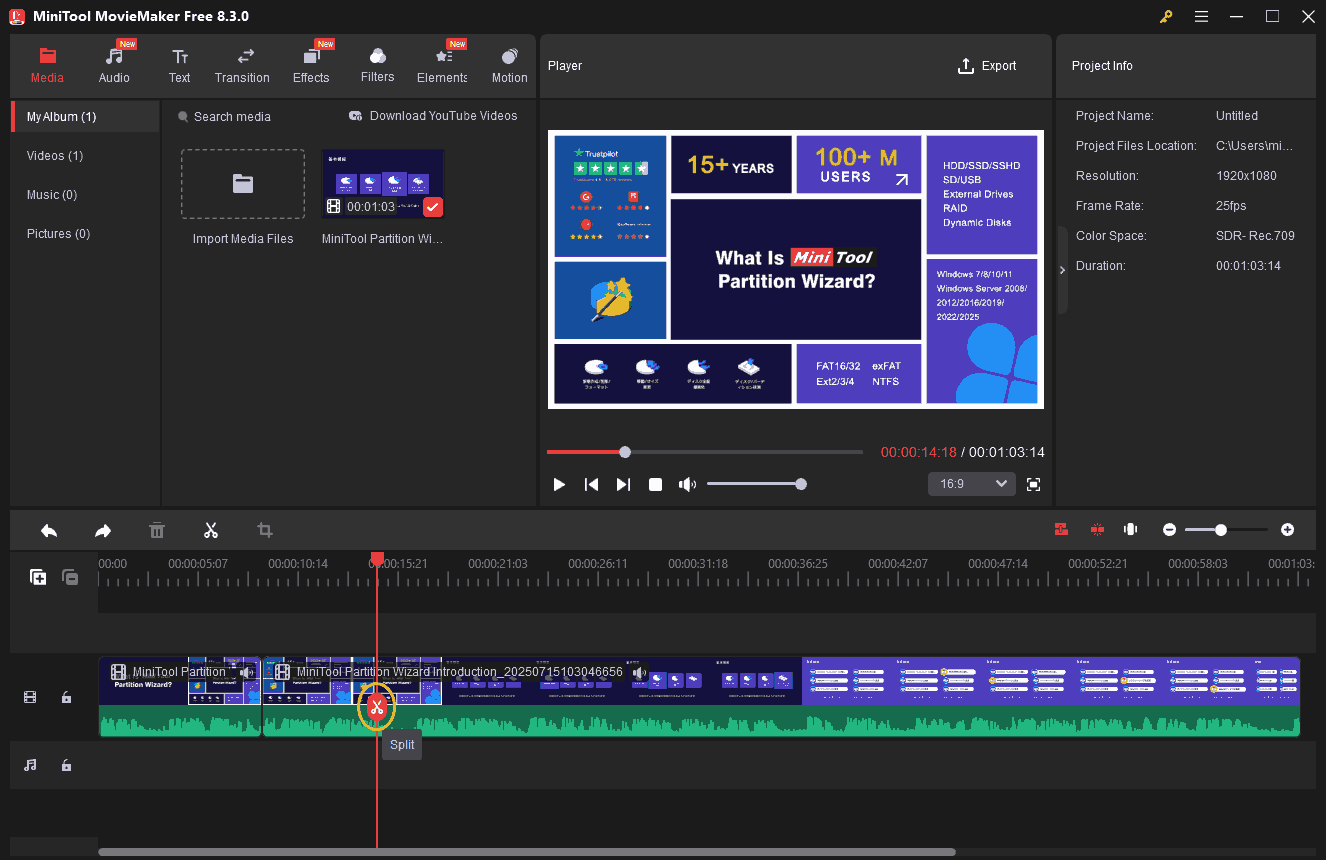Click the music track note icon
This screenshot has width=1326, height=860.
pos(30,765)
